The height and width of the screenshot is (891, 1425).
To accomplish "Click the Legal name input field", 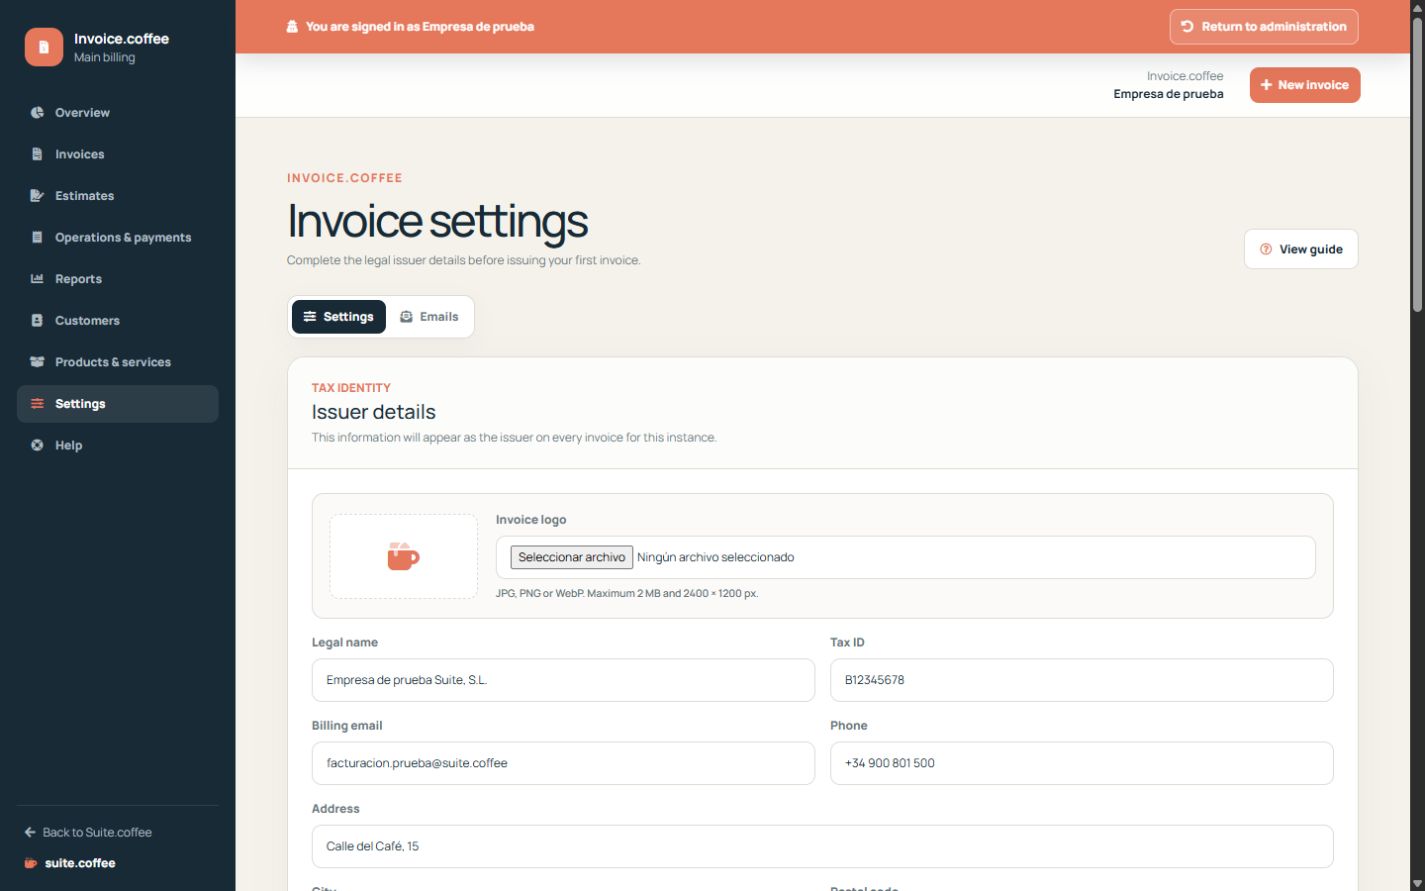I will [563, 680].
